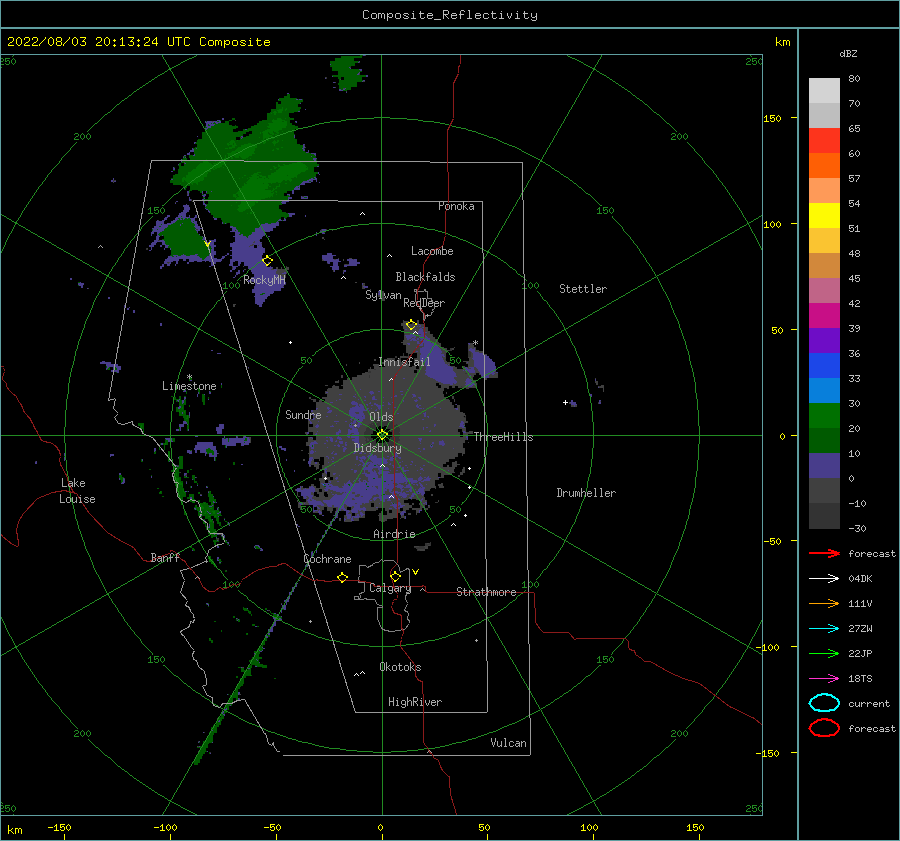Click the green 30 dBZ color swatch
Screen dimensions: 900x841
(824, 416)
